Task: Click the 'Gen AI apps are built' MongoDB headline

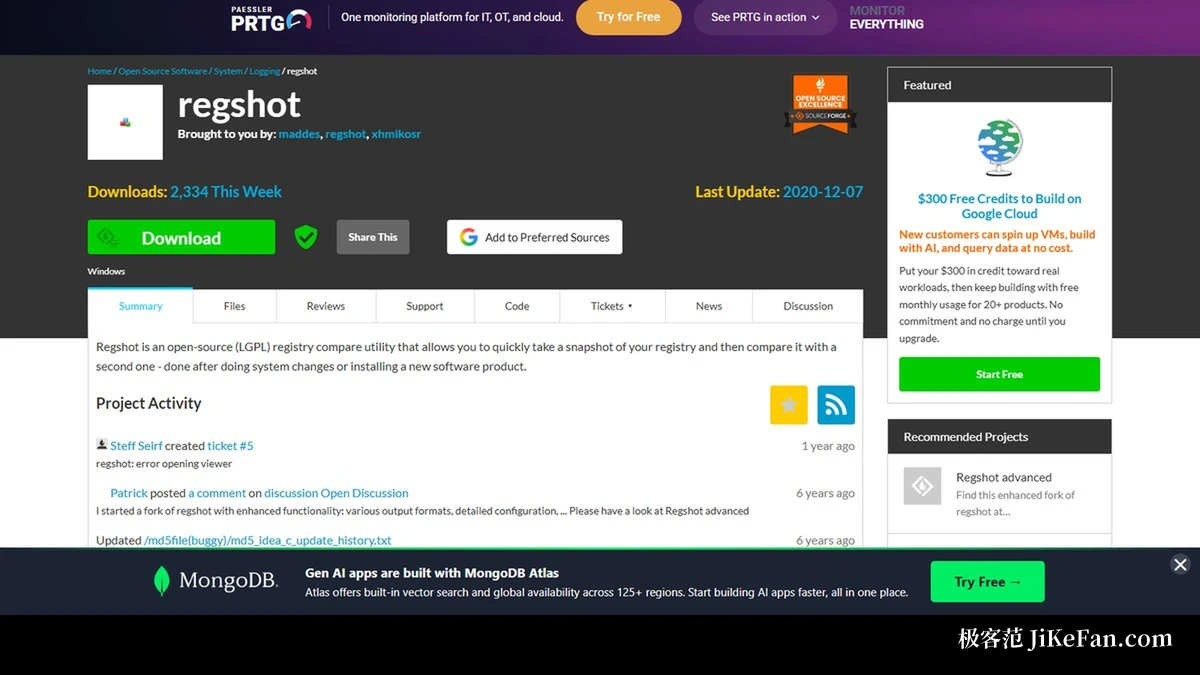Action: 432,573
